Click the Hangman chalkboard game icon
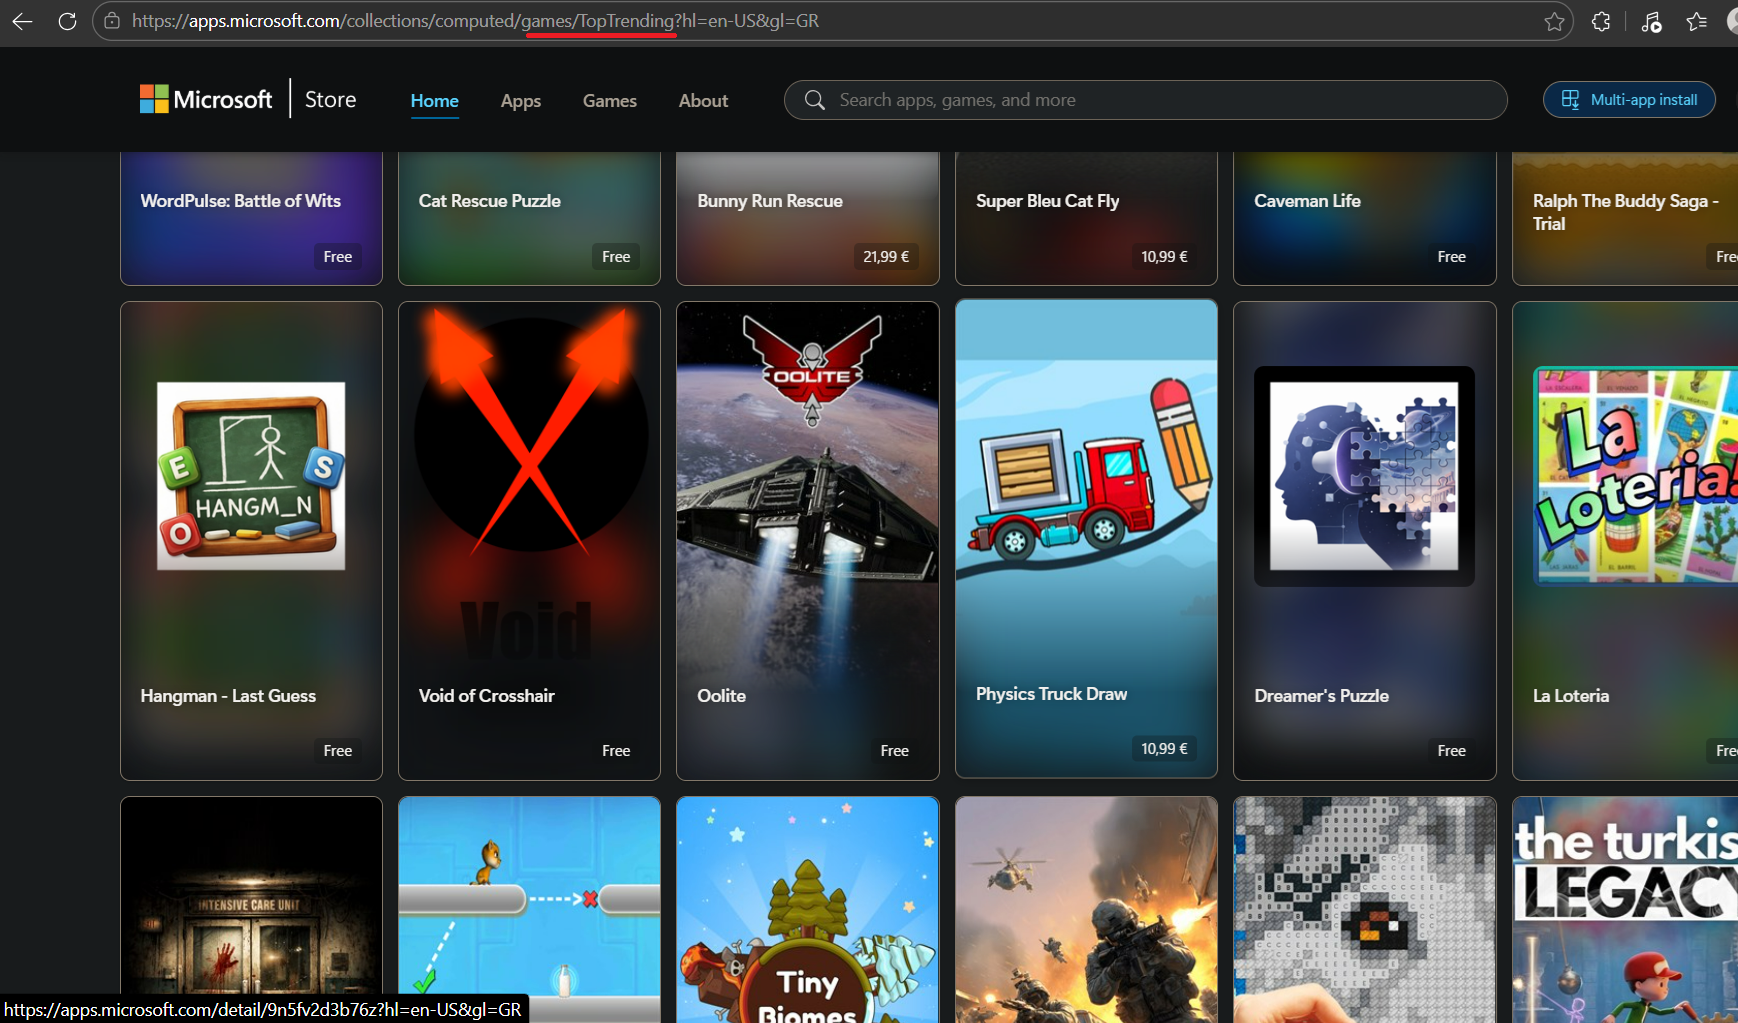The image size is (1738, 1023). [251, 476]
